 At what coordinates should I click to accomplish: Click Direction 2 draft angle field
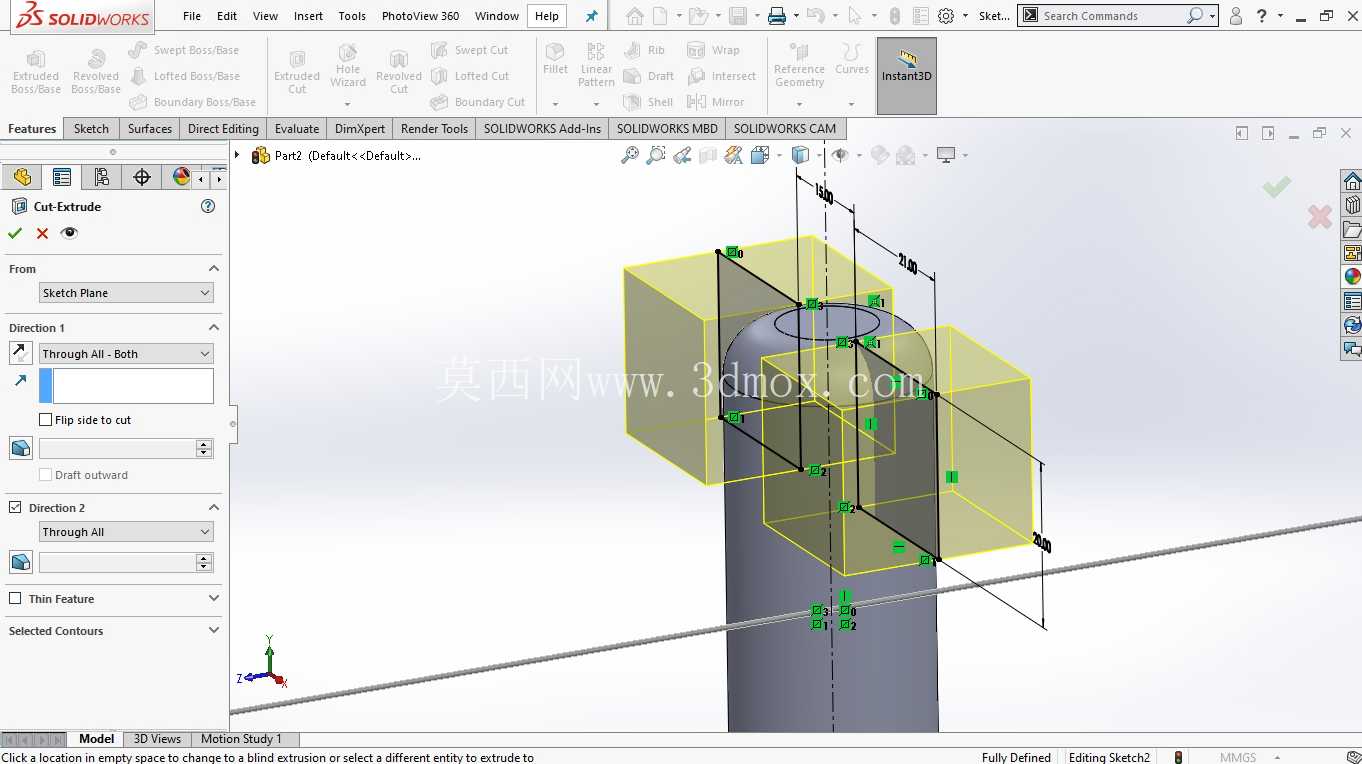[x=118, y=563]
